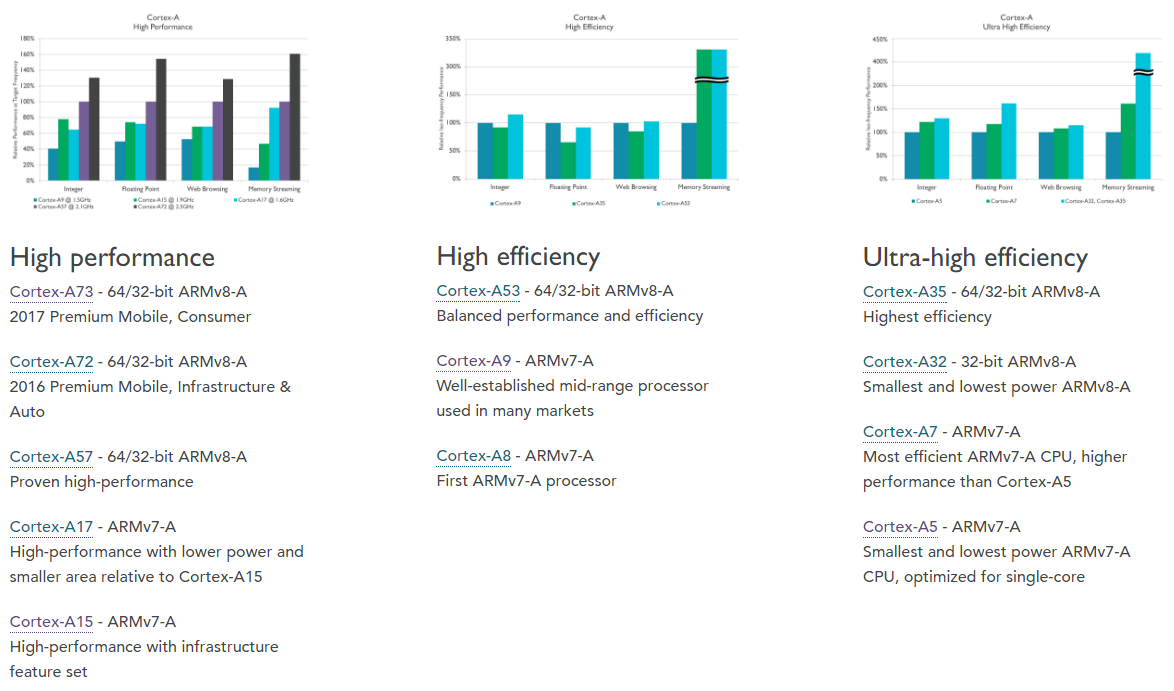
Task: Open the Cortex-A35 link
Action: (x=904, y=292)
